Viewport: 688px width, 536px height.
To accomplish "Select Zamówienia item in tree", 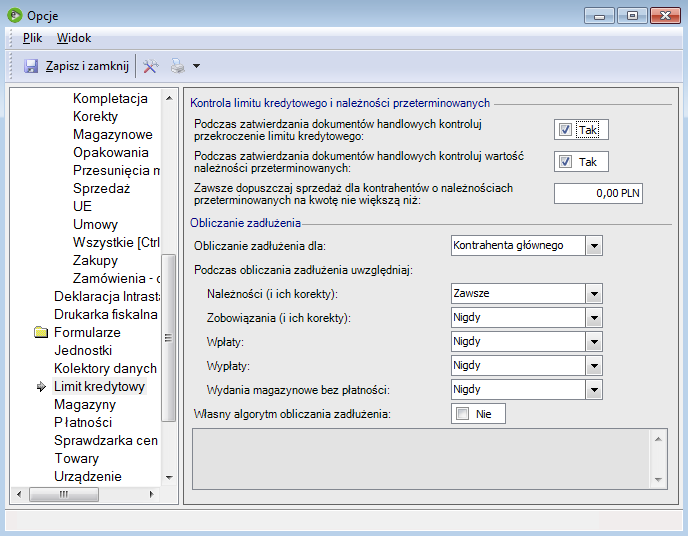I will click(116, 279).
